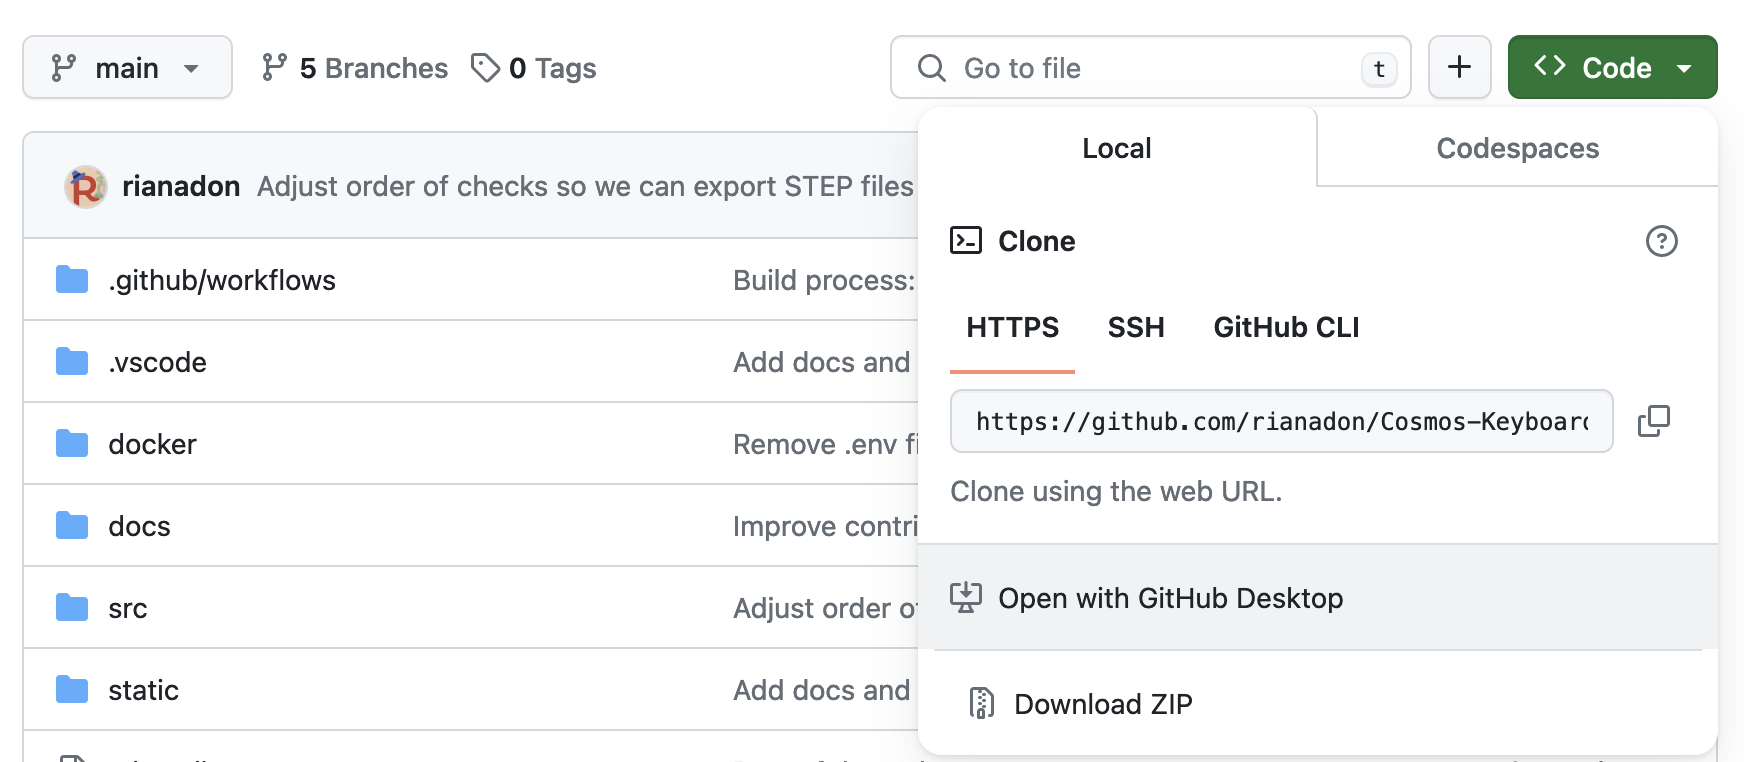1744x762 pixels.
Task: Open the static folder
Action: [x=143, y=690]
